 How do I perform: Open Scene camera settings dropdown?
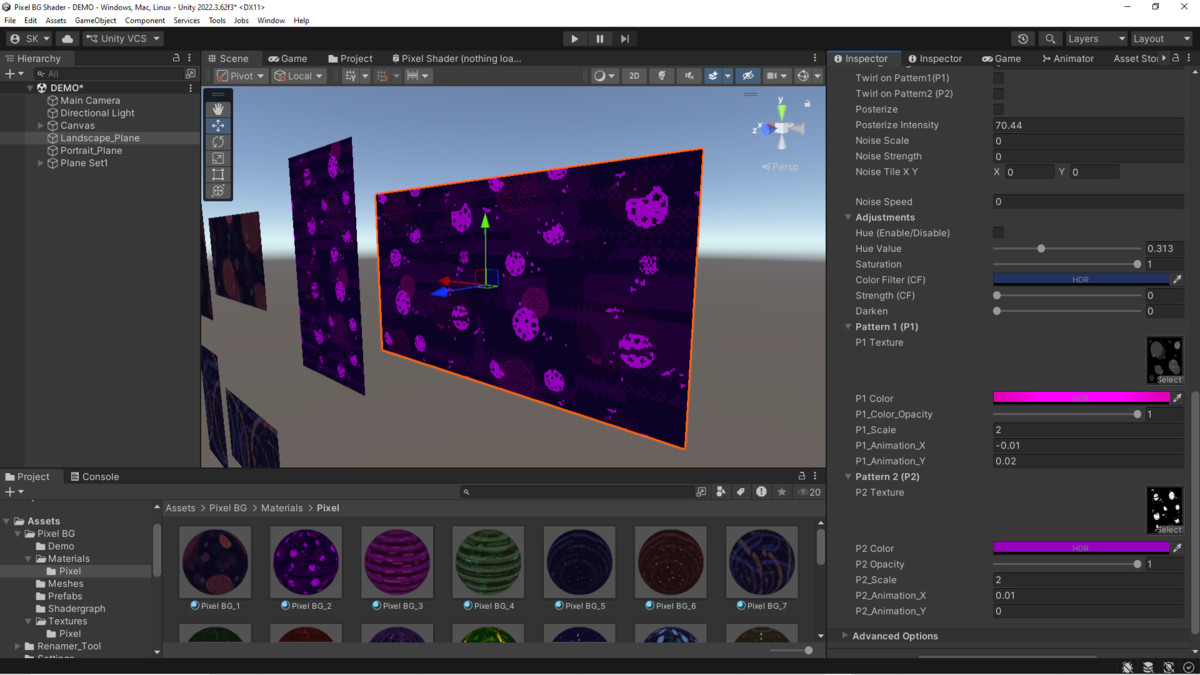[x=777, y=76]
